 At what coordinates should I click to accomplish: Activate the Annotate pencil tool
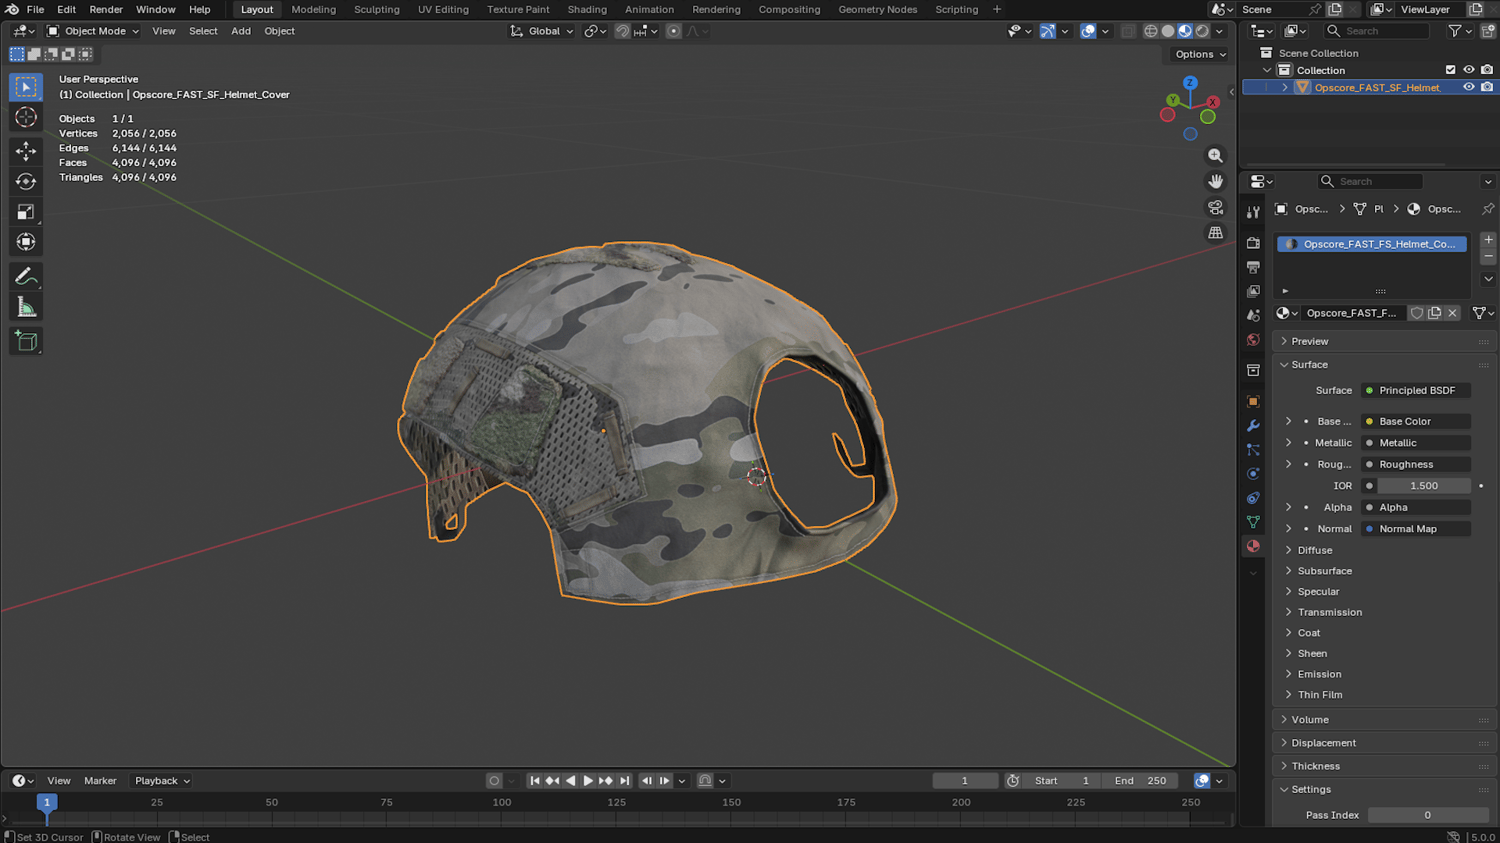26,277
